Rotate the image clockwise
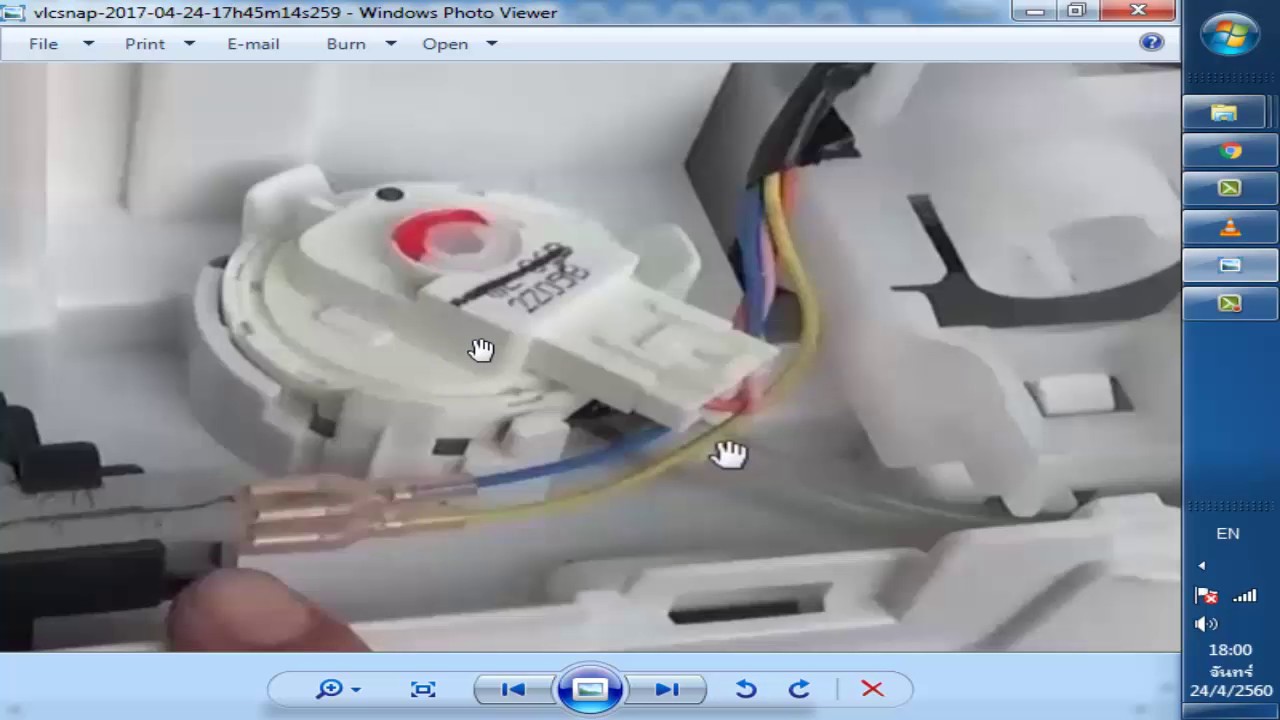The image size is (1280, 720). coord(799,689)
